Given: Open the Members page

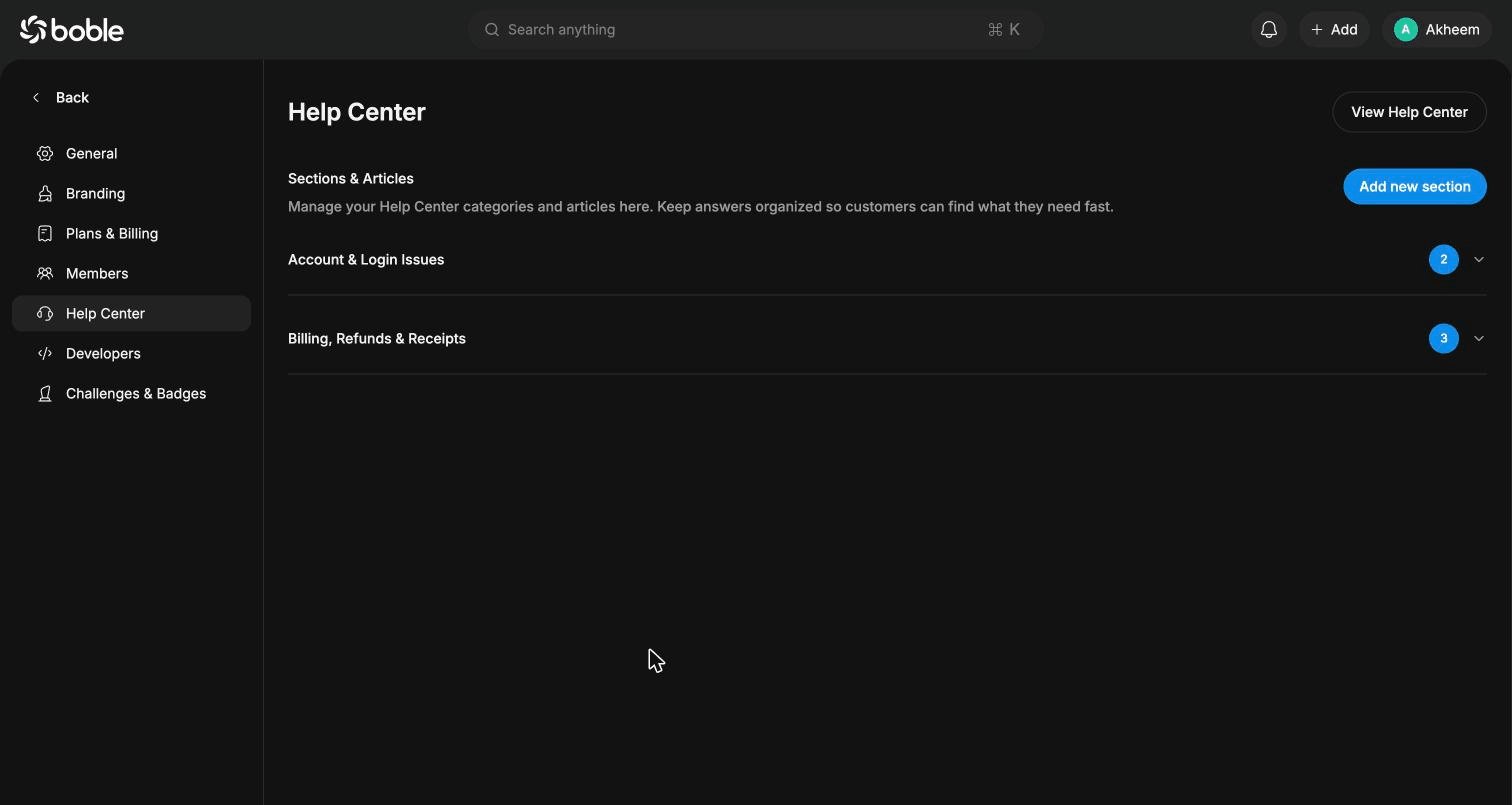Looking at the screenshot, I should tap(131, 274).
